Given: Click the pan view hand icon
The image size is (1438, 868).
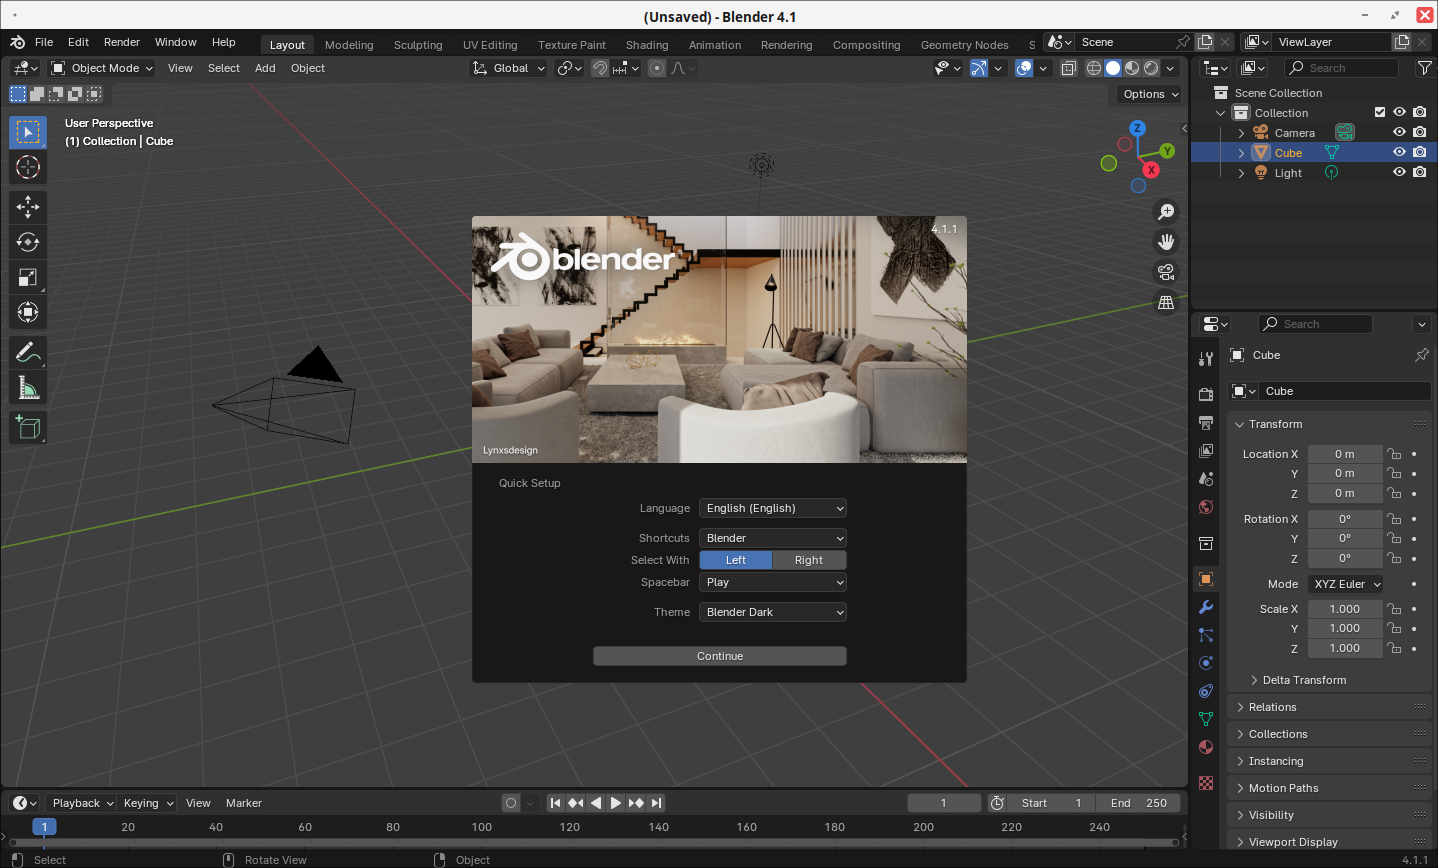Looking at the screenshot, I should [1166, 242].
